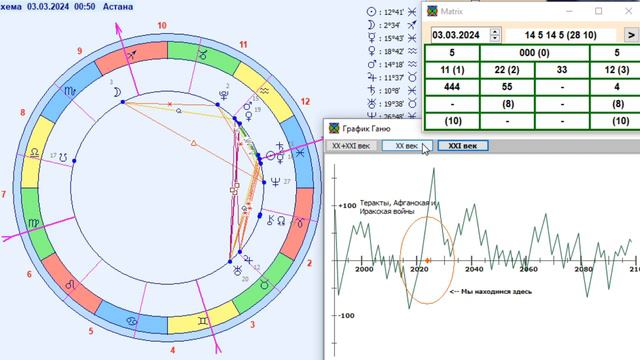640x360 pixels.
Task: Click the Sun symbol in the planet positions list
Action: [x=371, y=12]
